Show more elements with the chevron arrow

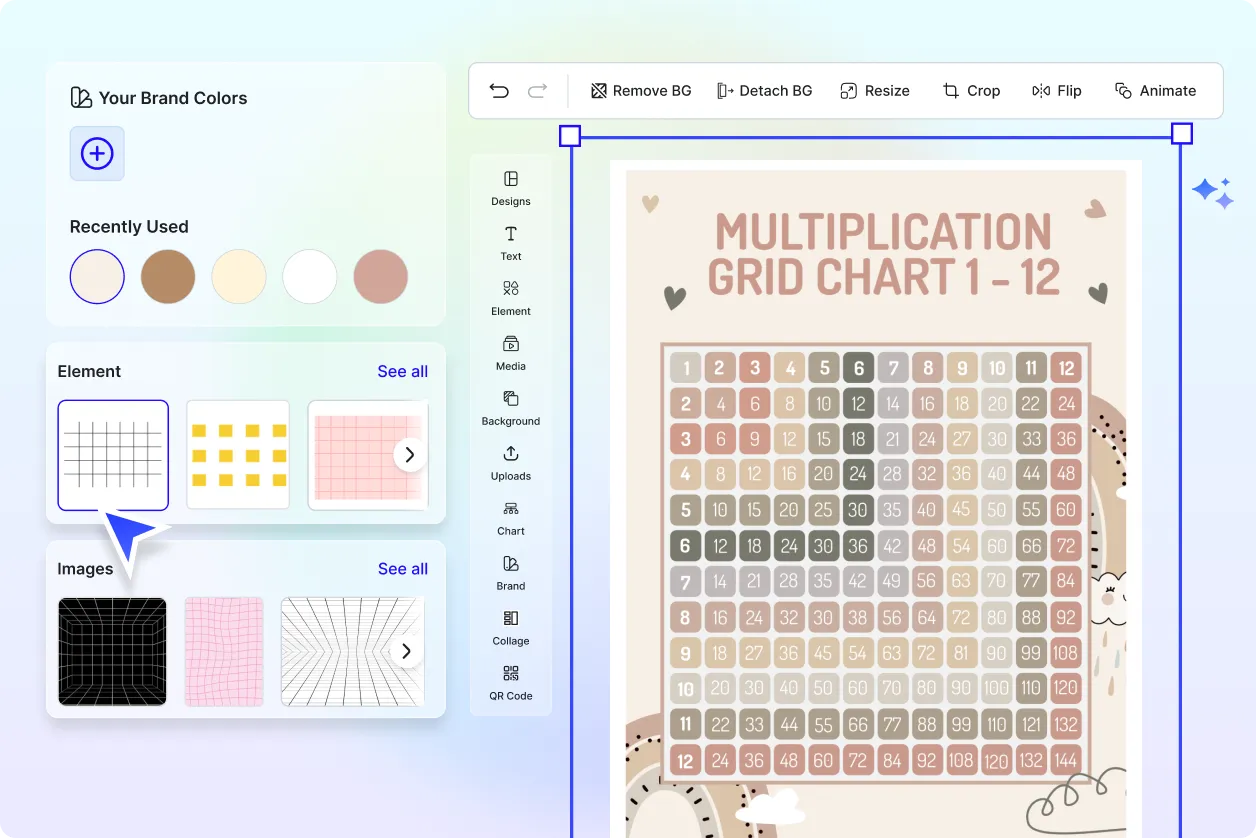pyautogui.click(x=409, y=455)
